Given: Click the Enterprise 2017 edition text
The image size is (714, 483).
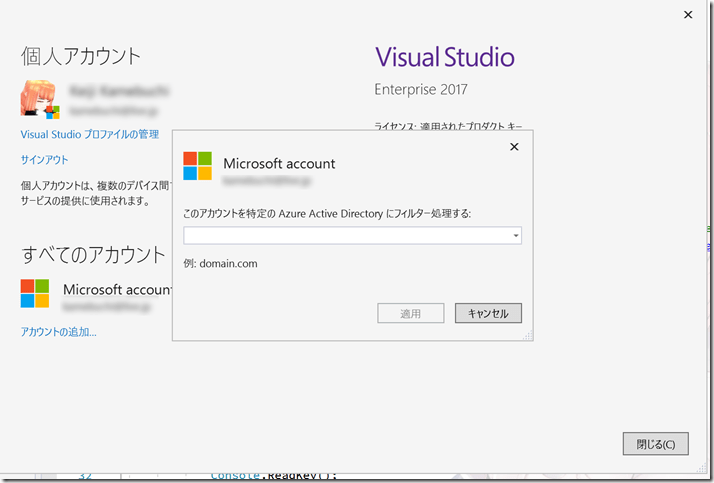Looking at the screenshot, I should coord(421,89).
